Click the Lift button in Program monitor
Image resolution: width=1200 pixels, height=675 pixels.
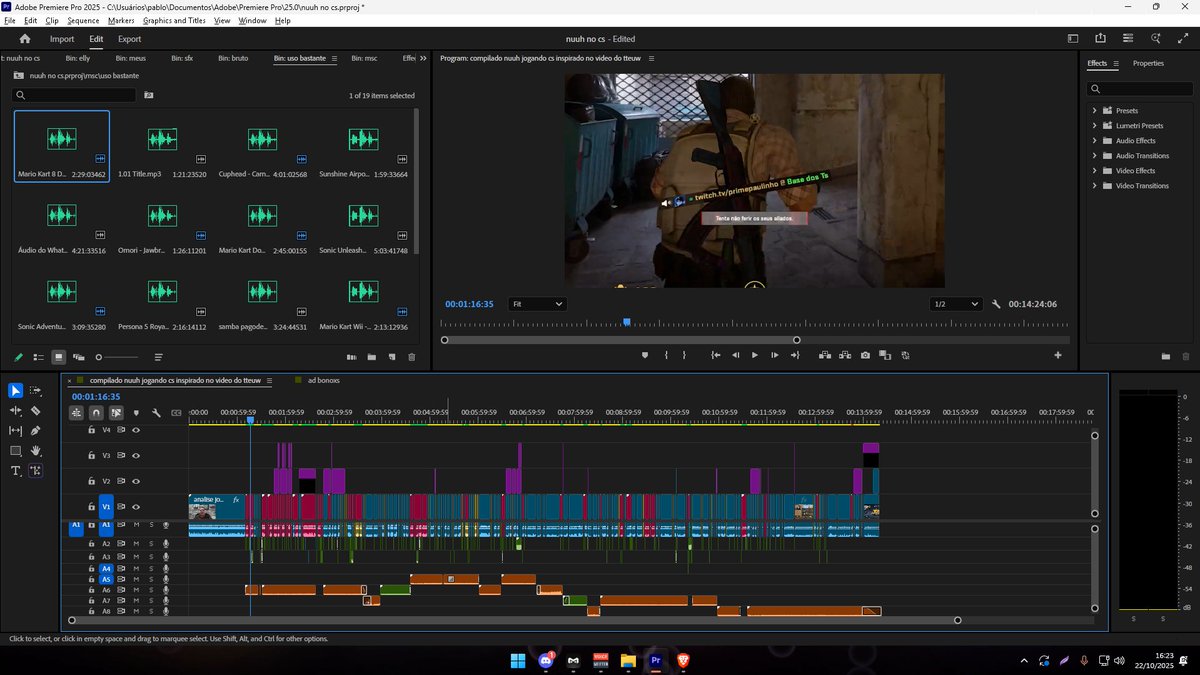click(x=825, y=355)
